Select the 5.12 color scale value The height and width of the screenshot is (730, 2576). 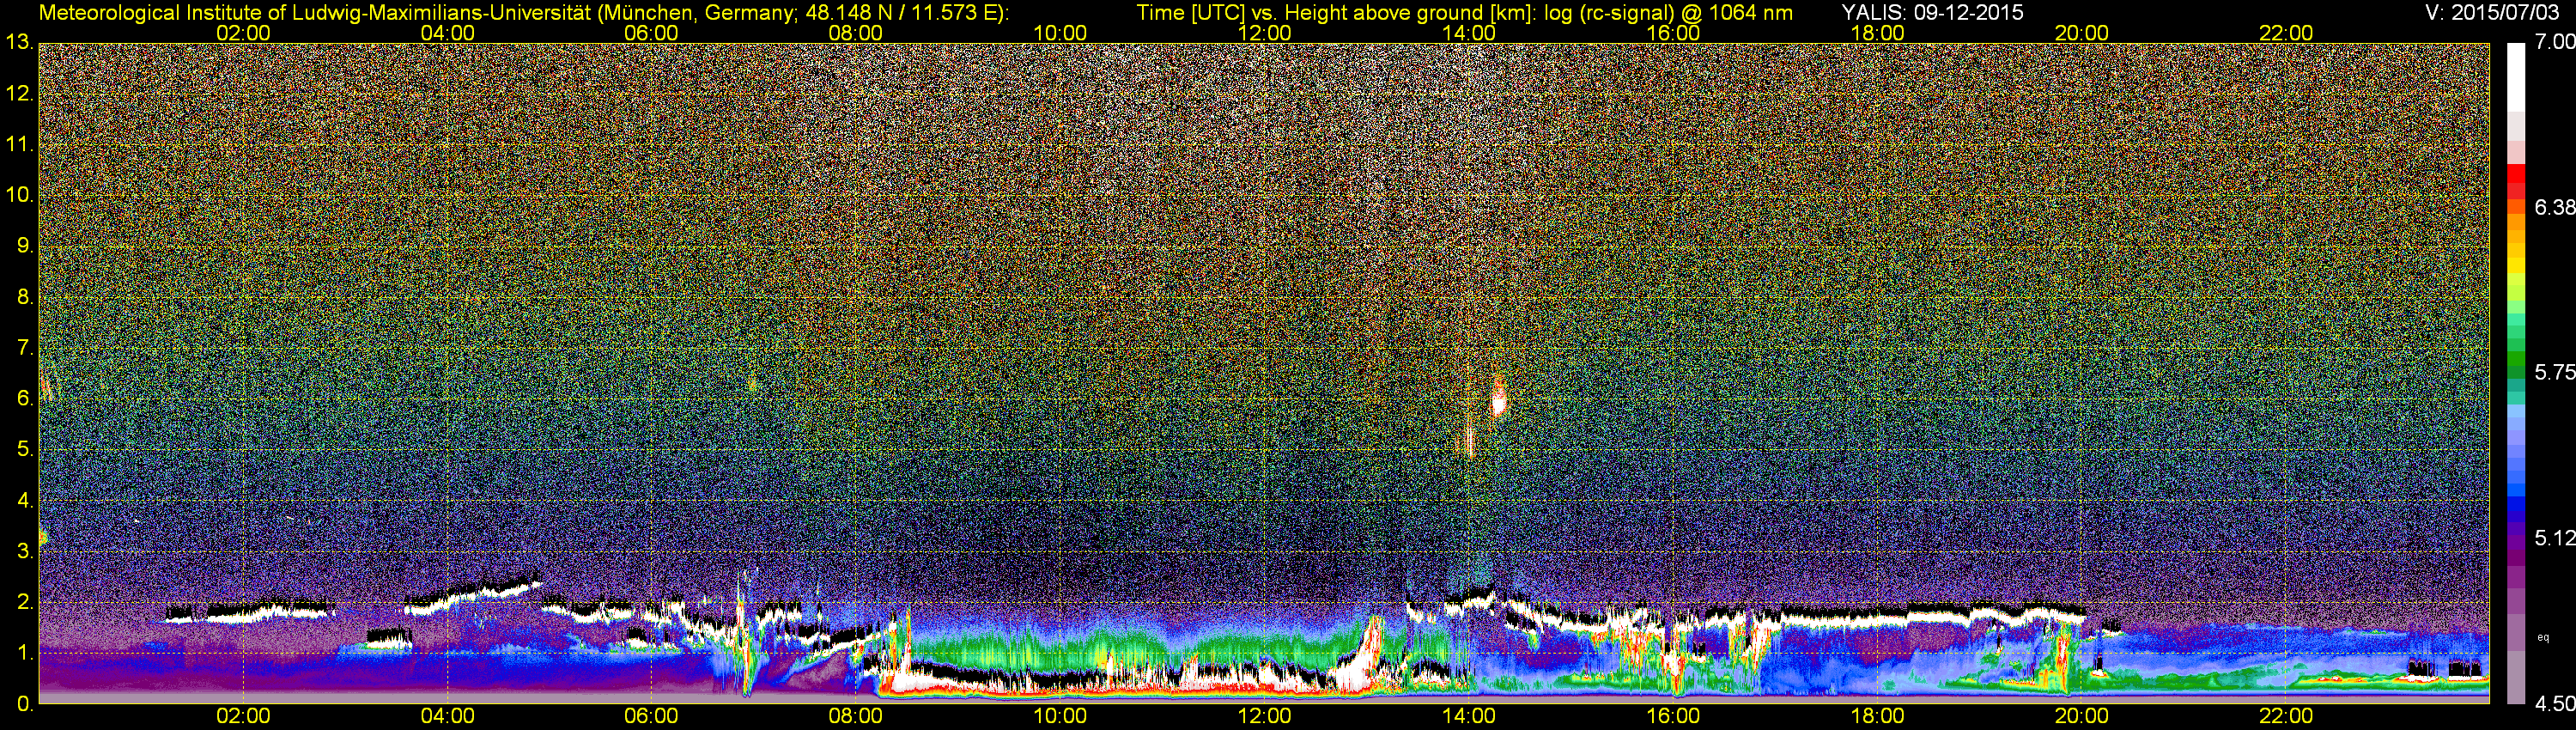tap(2554, 538)
